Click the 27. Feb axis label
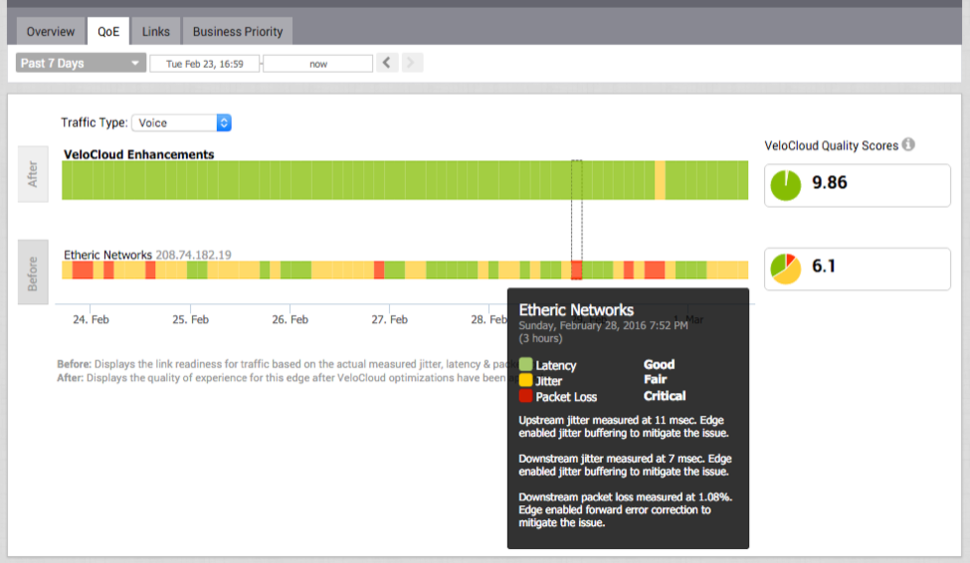 [x=390, y=319]
